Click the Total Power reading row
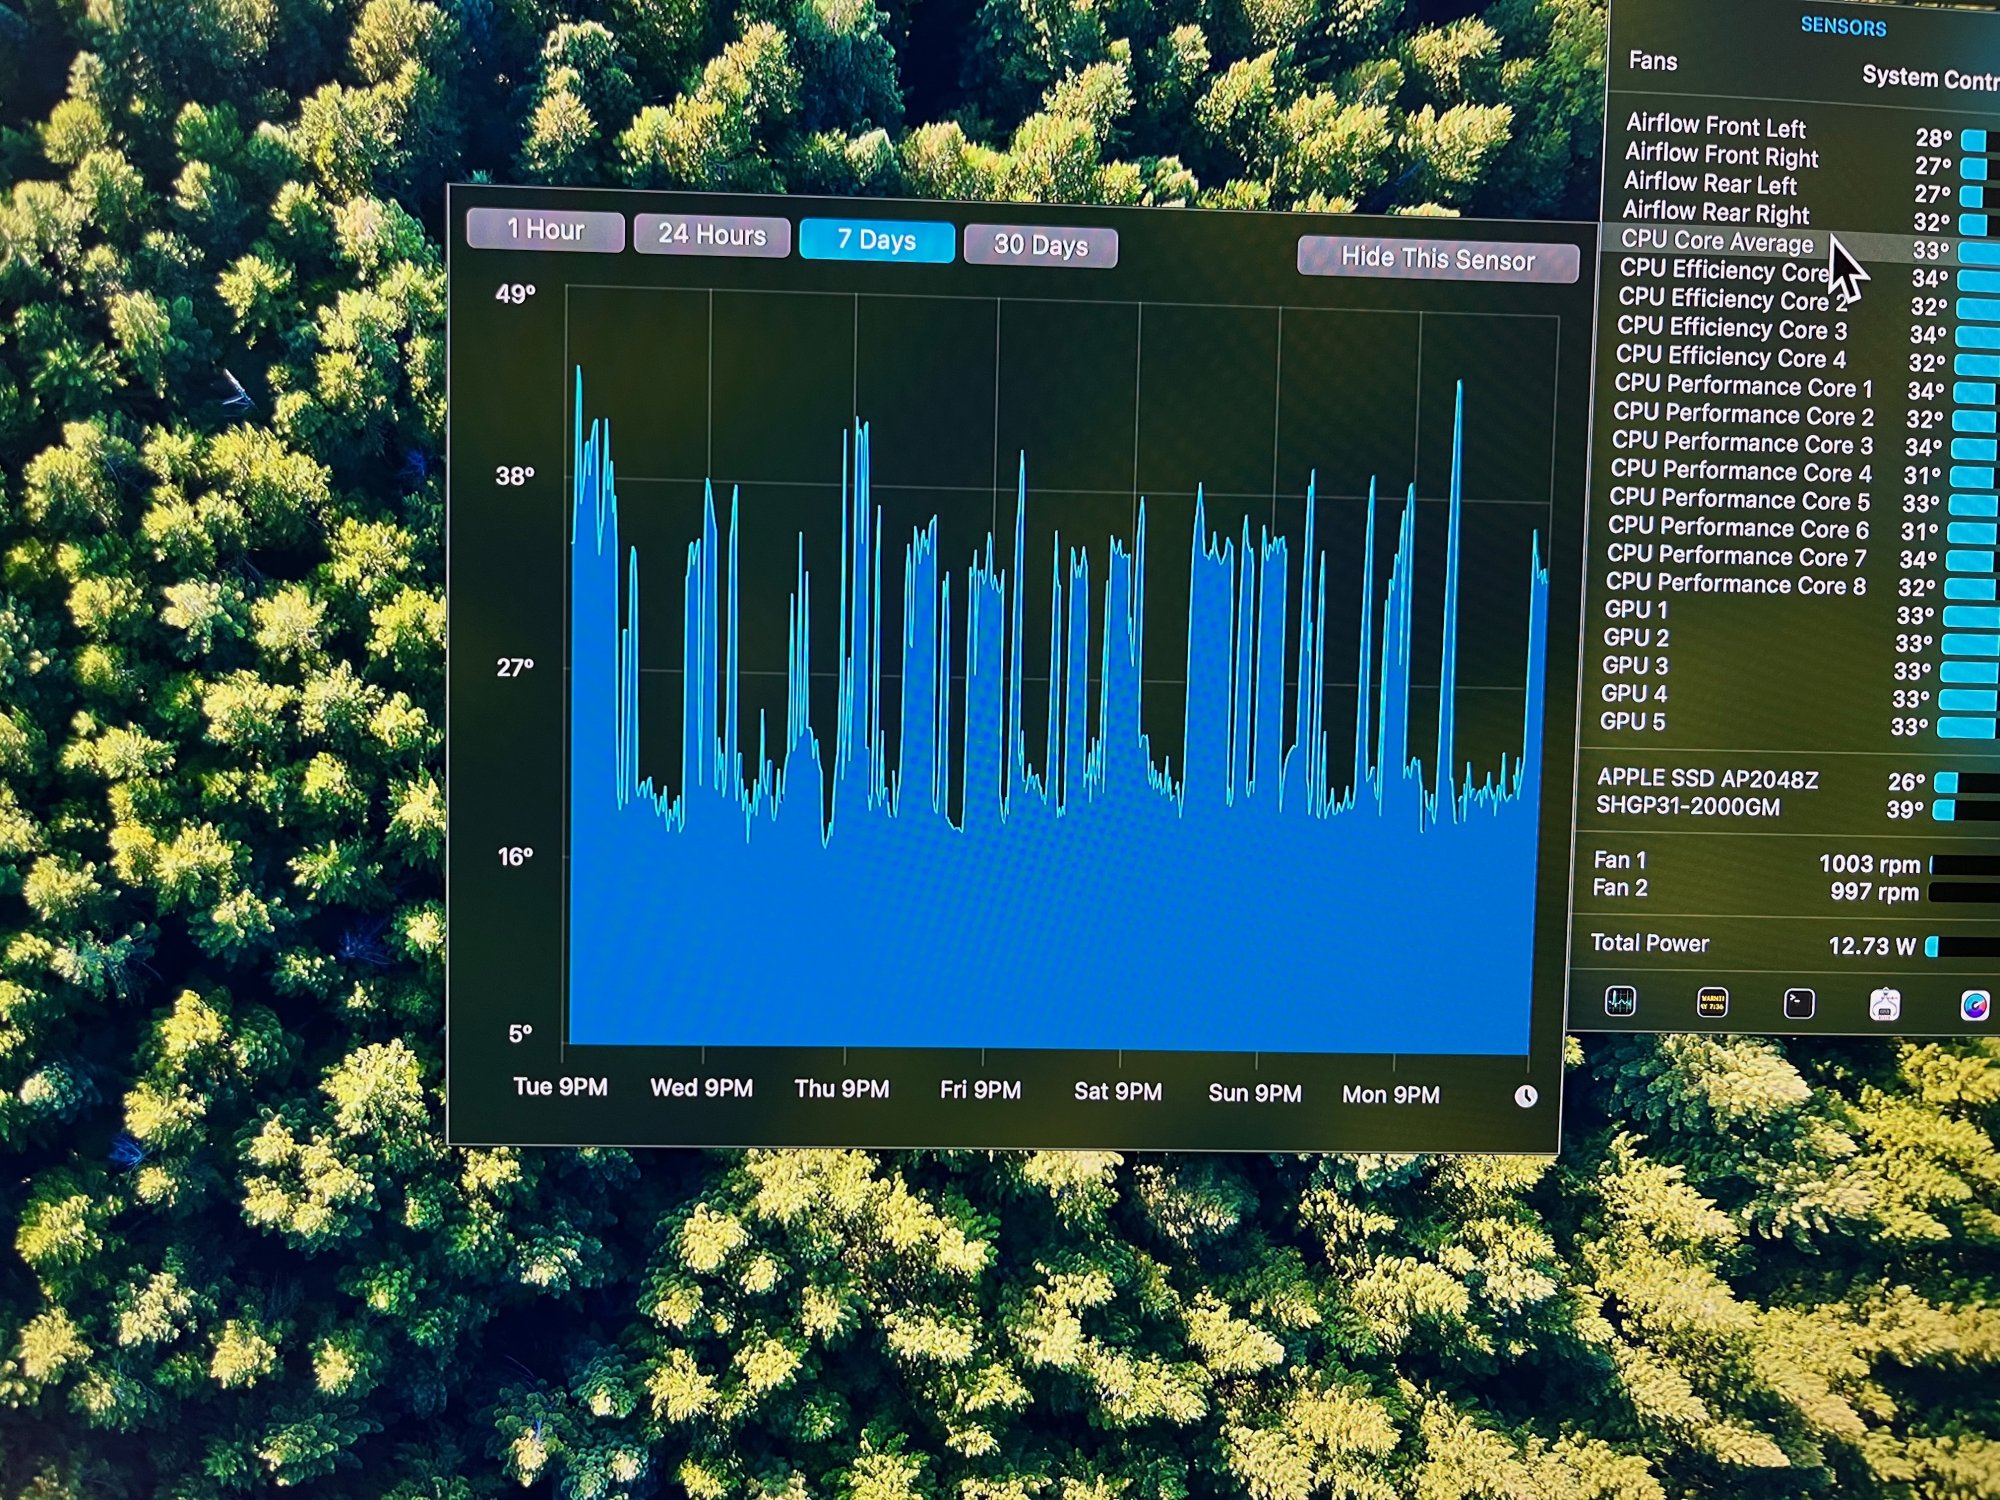 (1650, 943)
